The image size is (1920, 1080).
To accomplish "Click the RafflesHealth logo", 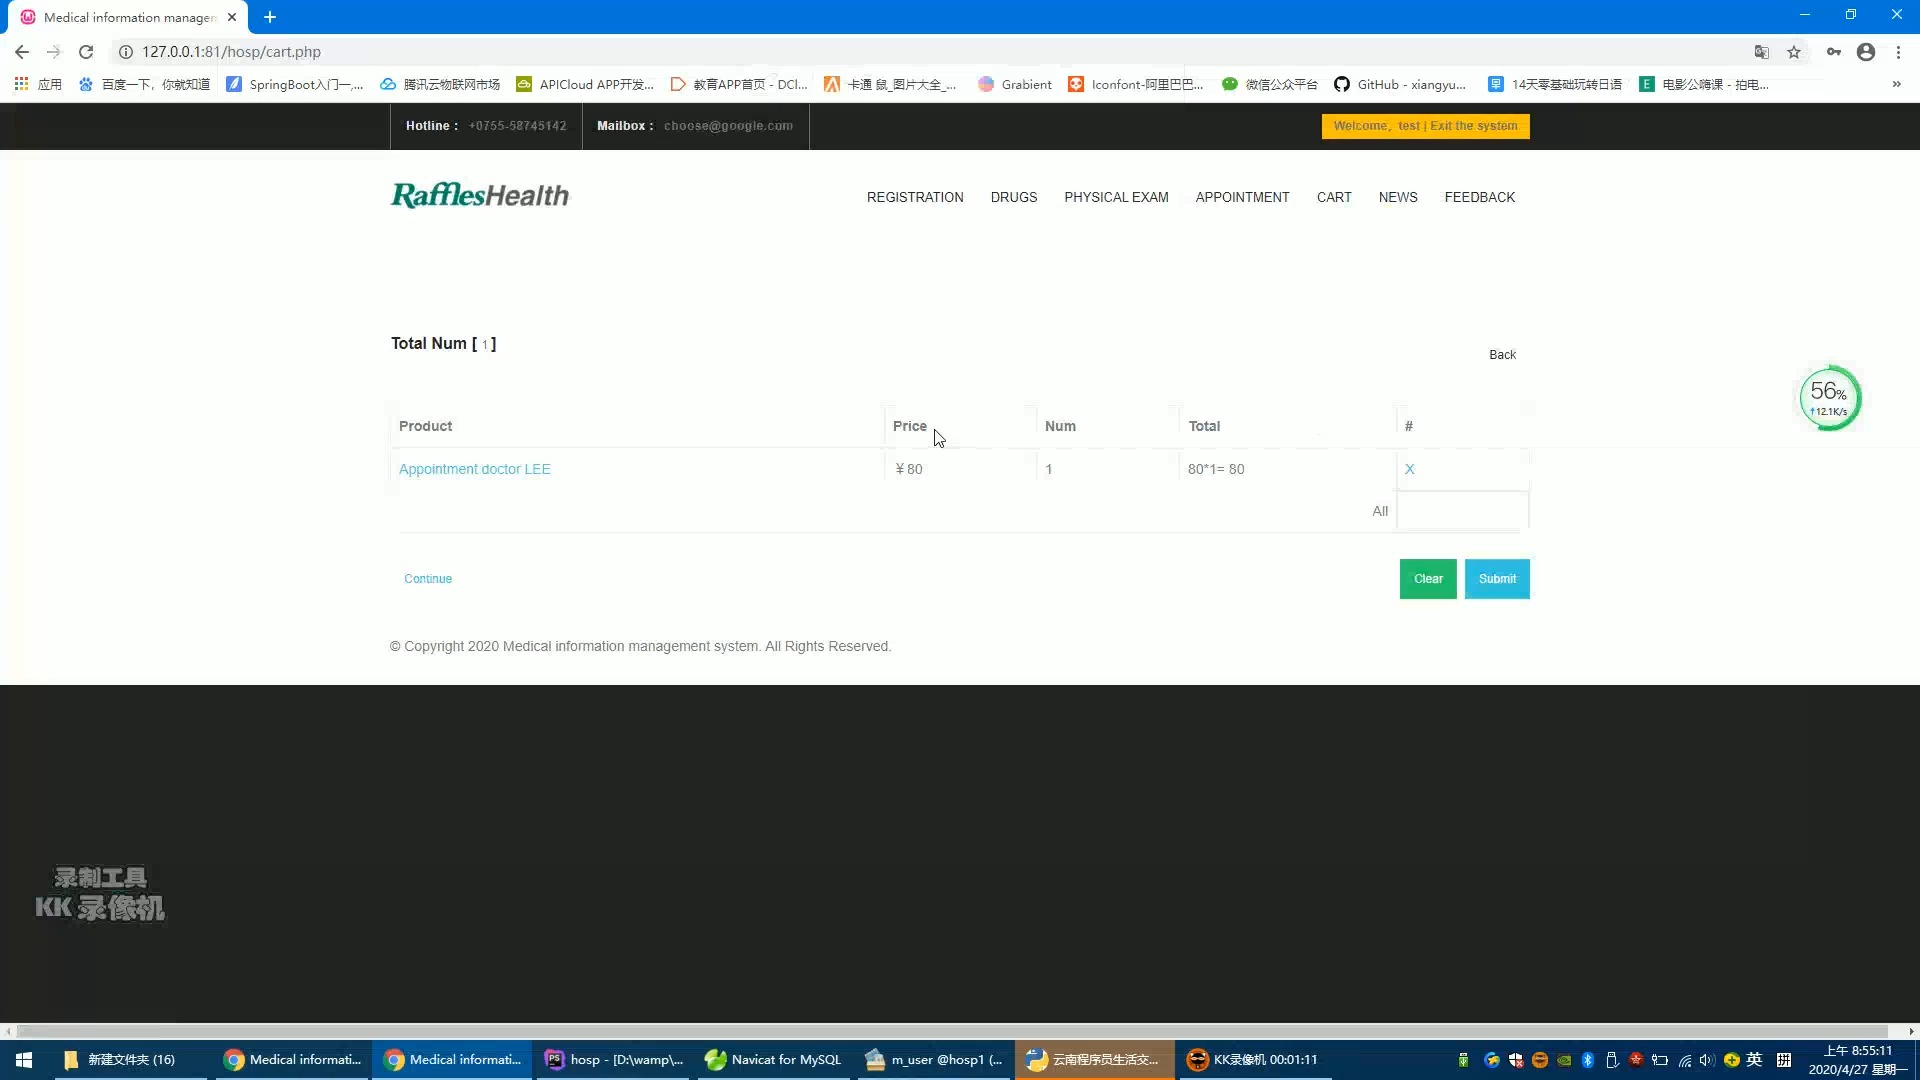I will pos(480,195).
